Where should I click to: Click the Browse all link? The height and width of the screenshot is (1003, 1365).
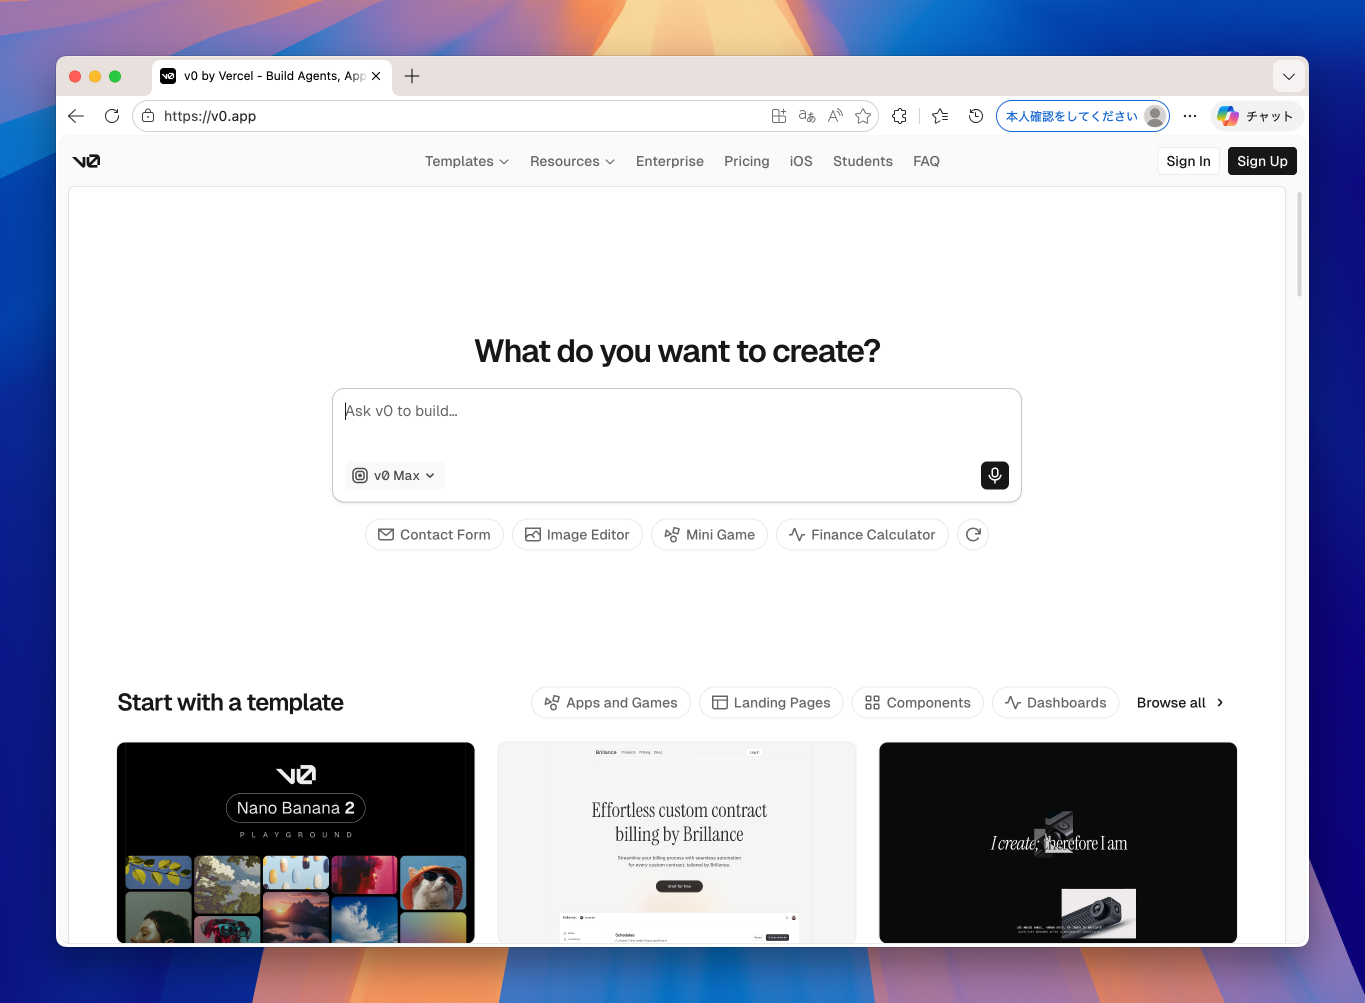1180,703
